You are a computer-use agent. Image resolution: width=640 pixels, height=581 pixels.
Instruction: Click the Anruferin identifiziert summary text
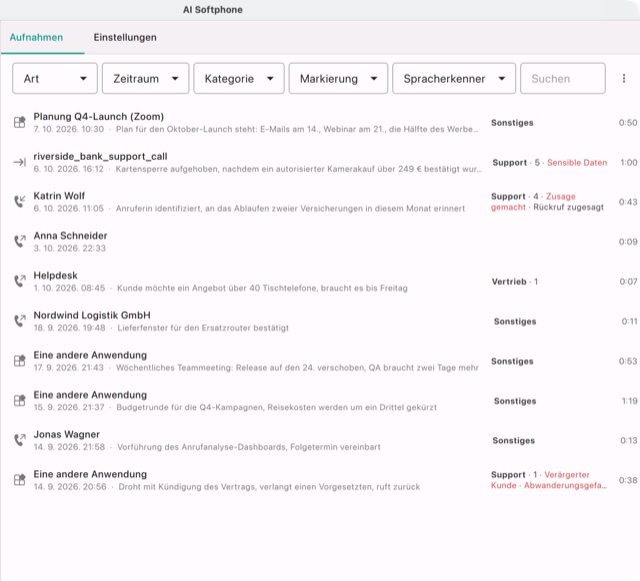tap(290, 209)
